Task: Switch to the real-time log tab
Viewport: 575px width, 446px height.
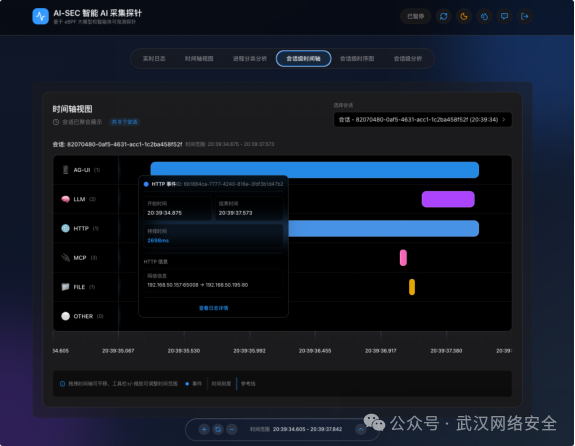Action: (x=154, y=59)
